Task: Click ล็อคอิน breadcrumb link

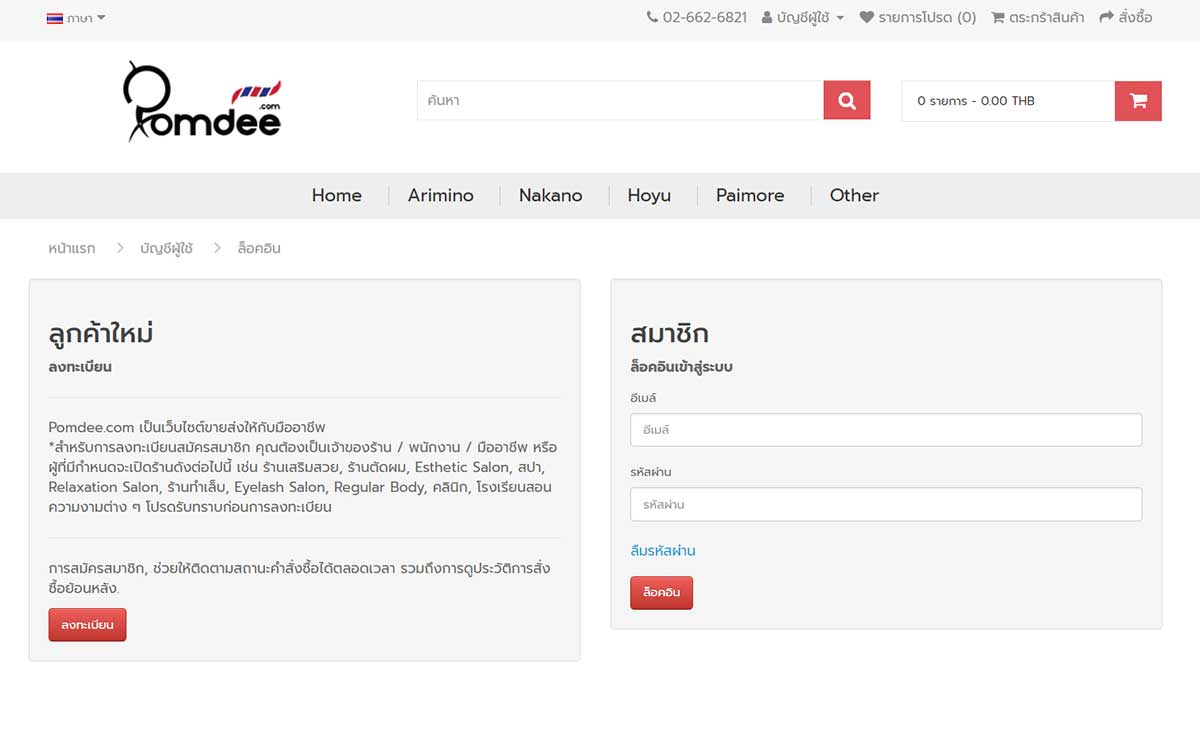Action: [259, 248]
